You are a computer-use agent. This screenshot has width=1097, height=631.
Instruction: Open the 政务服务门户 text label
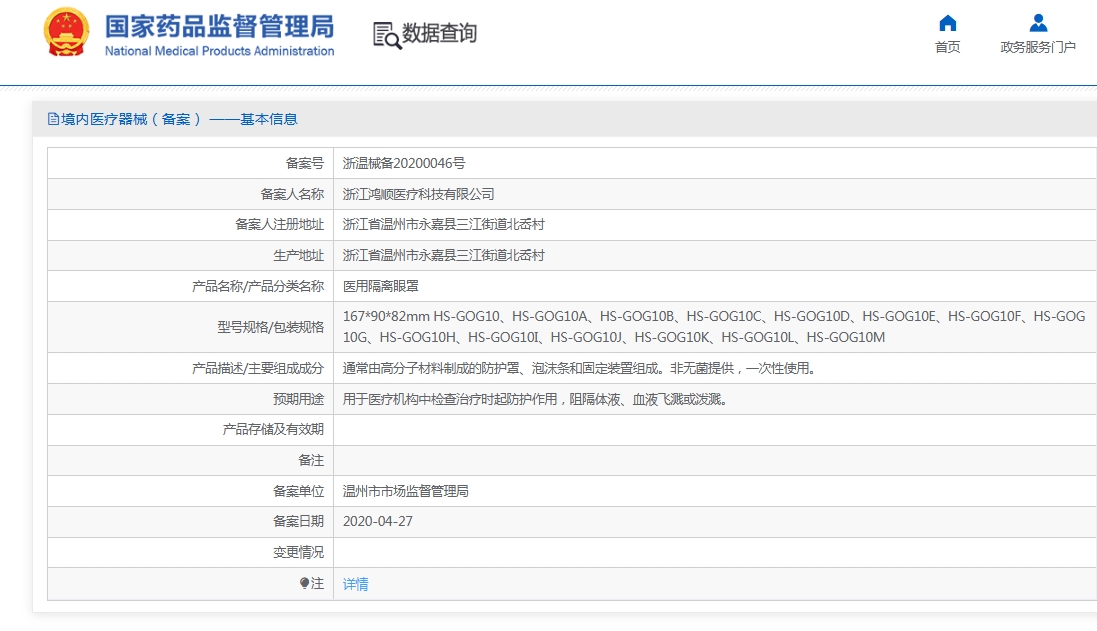click(x=1038, y=47)
